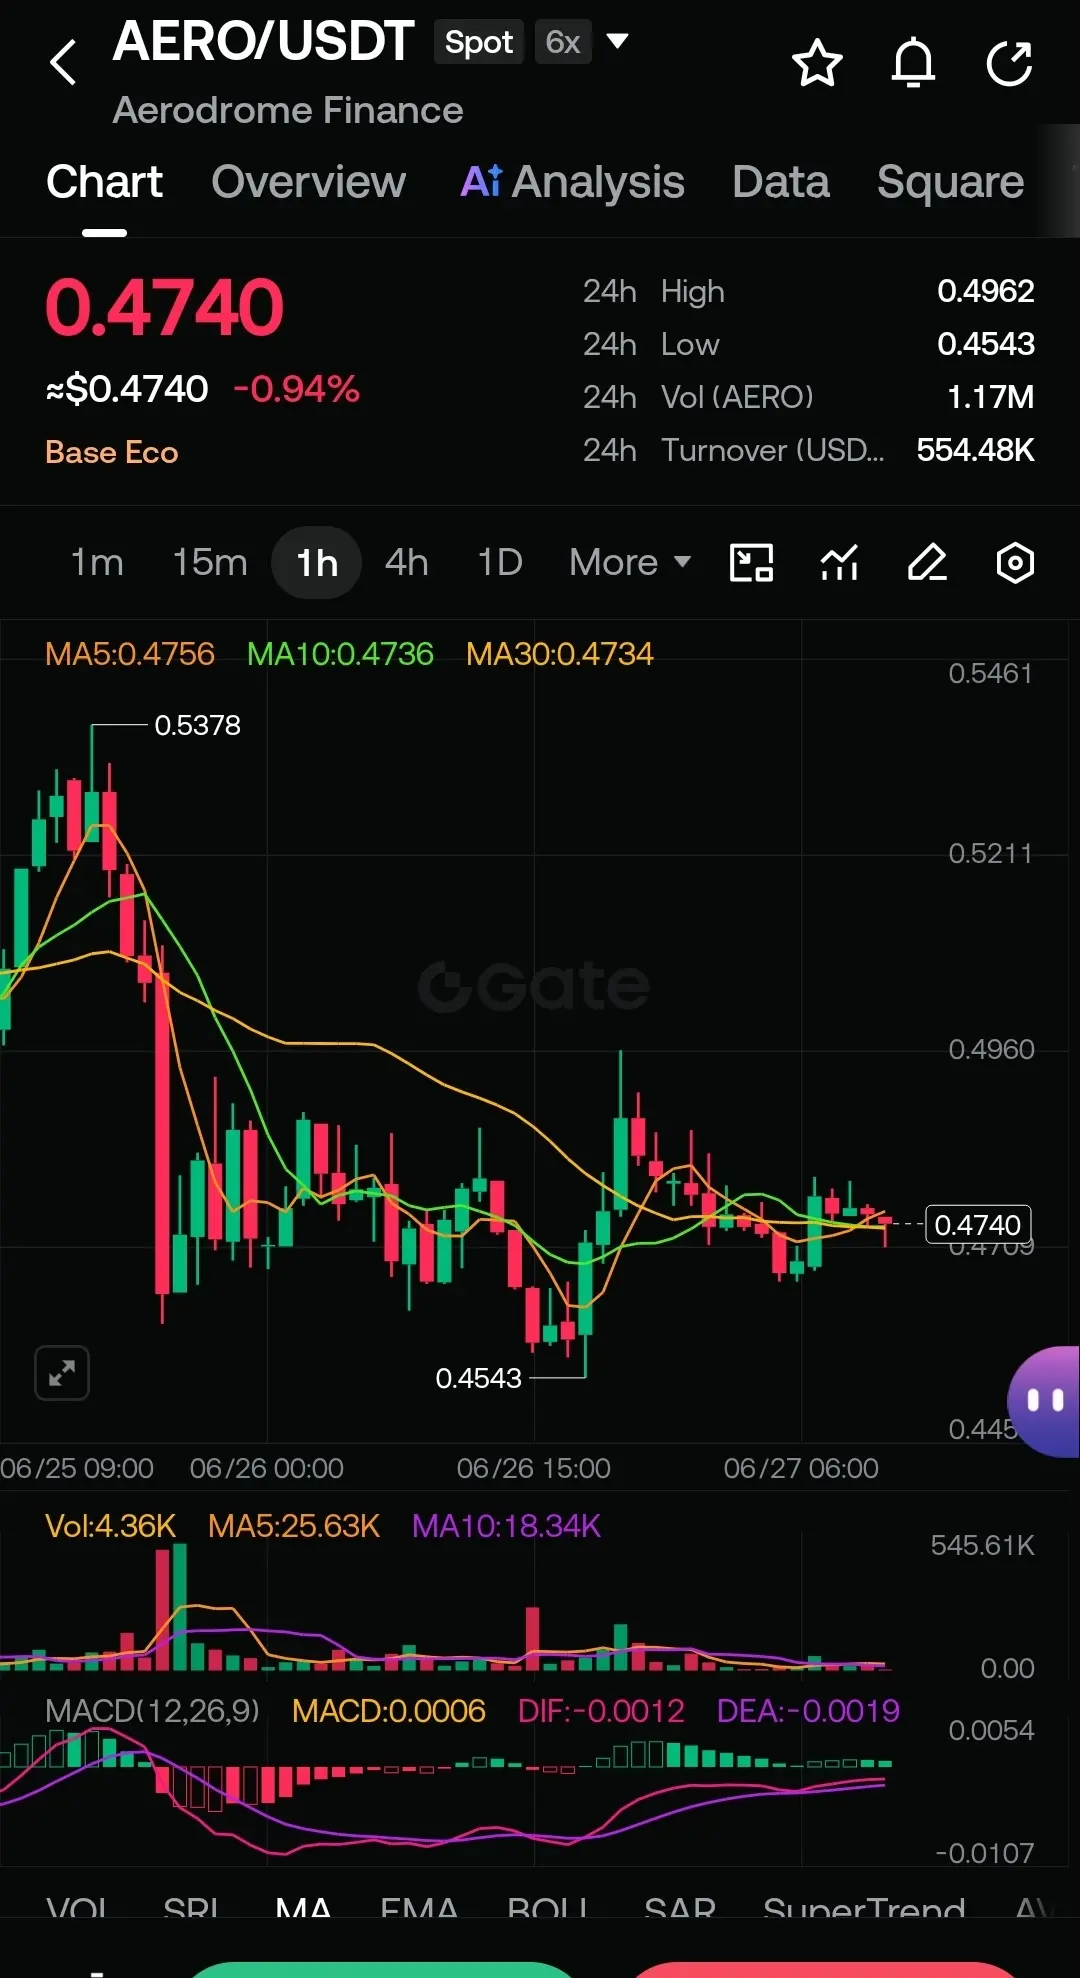Tap the 0.5378 high marker label

pos(197,725)
